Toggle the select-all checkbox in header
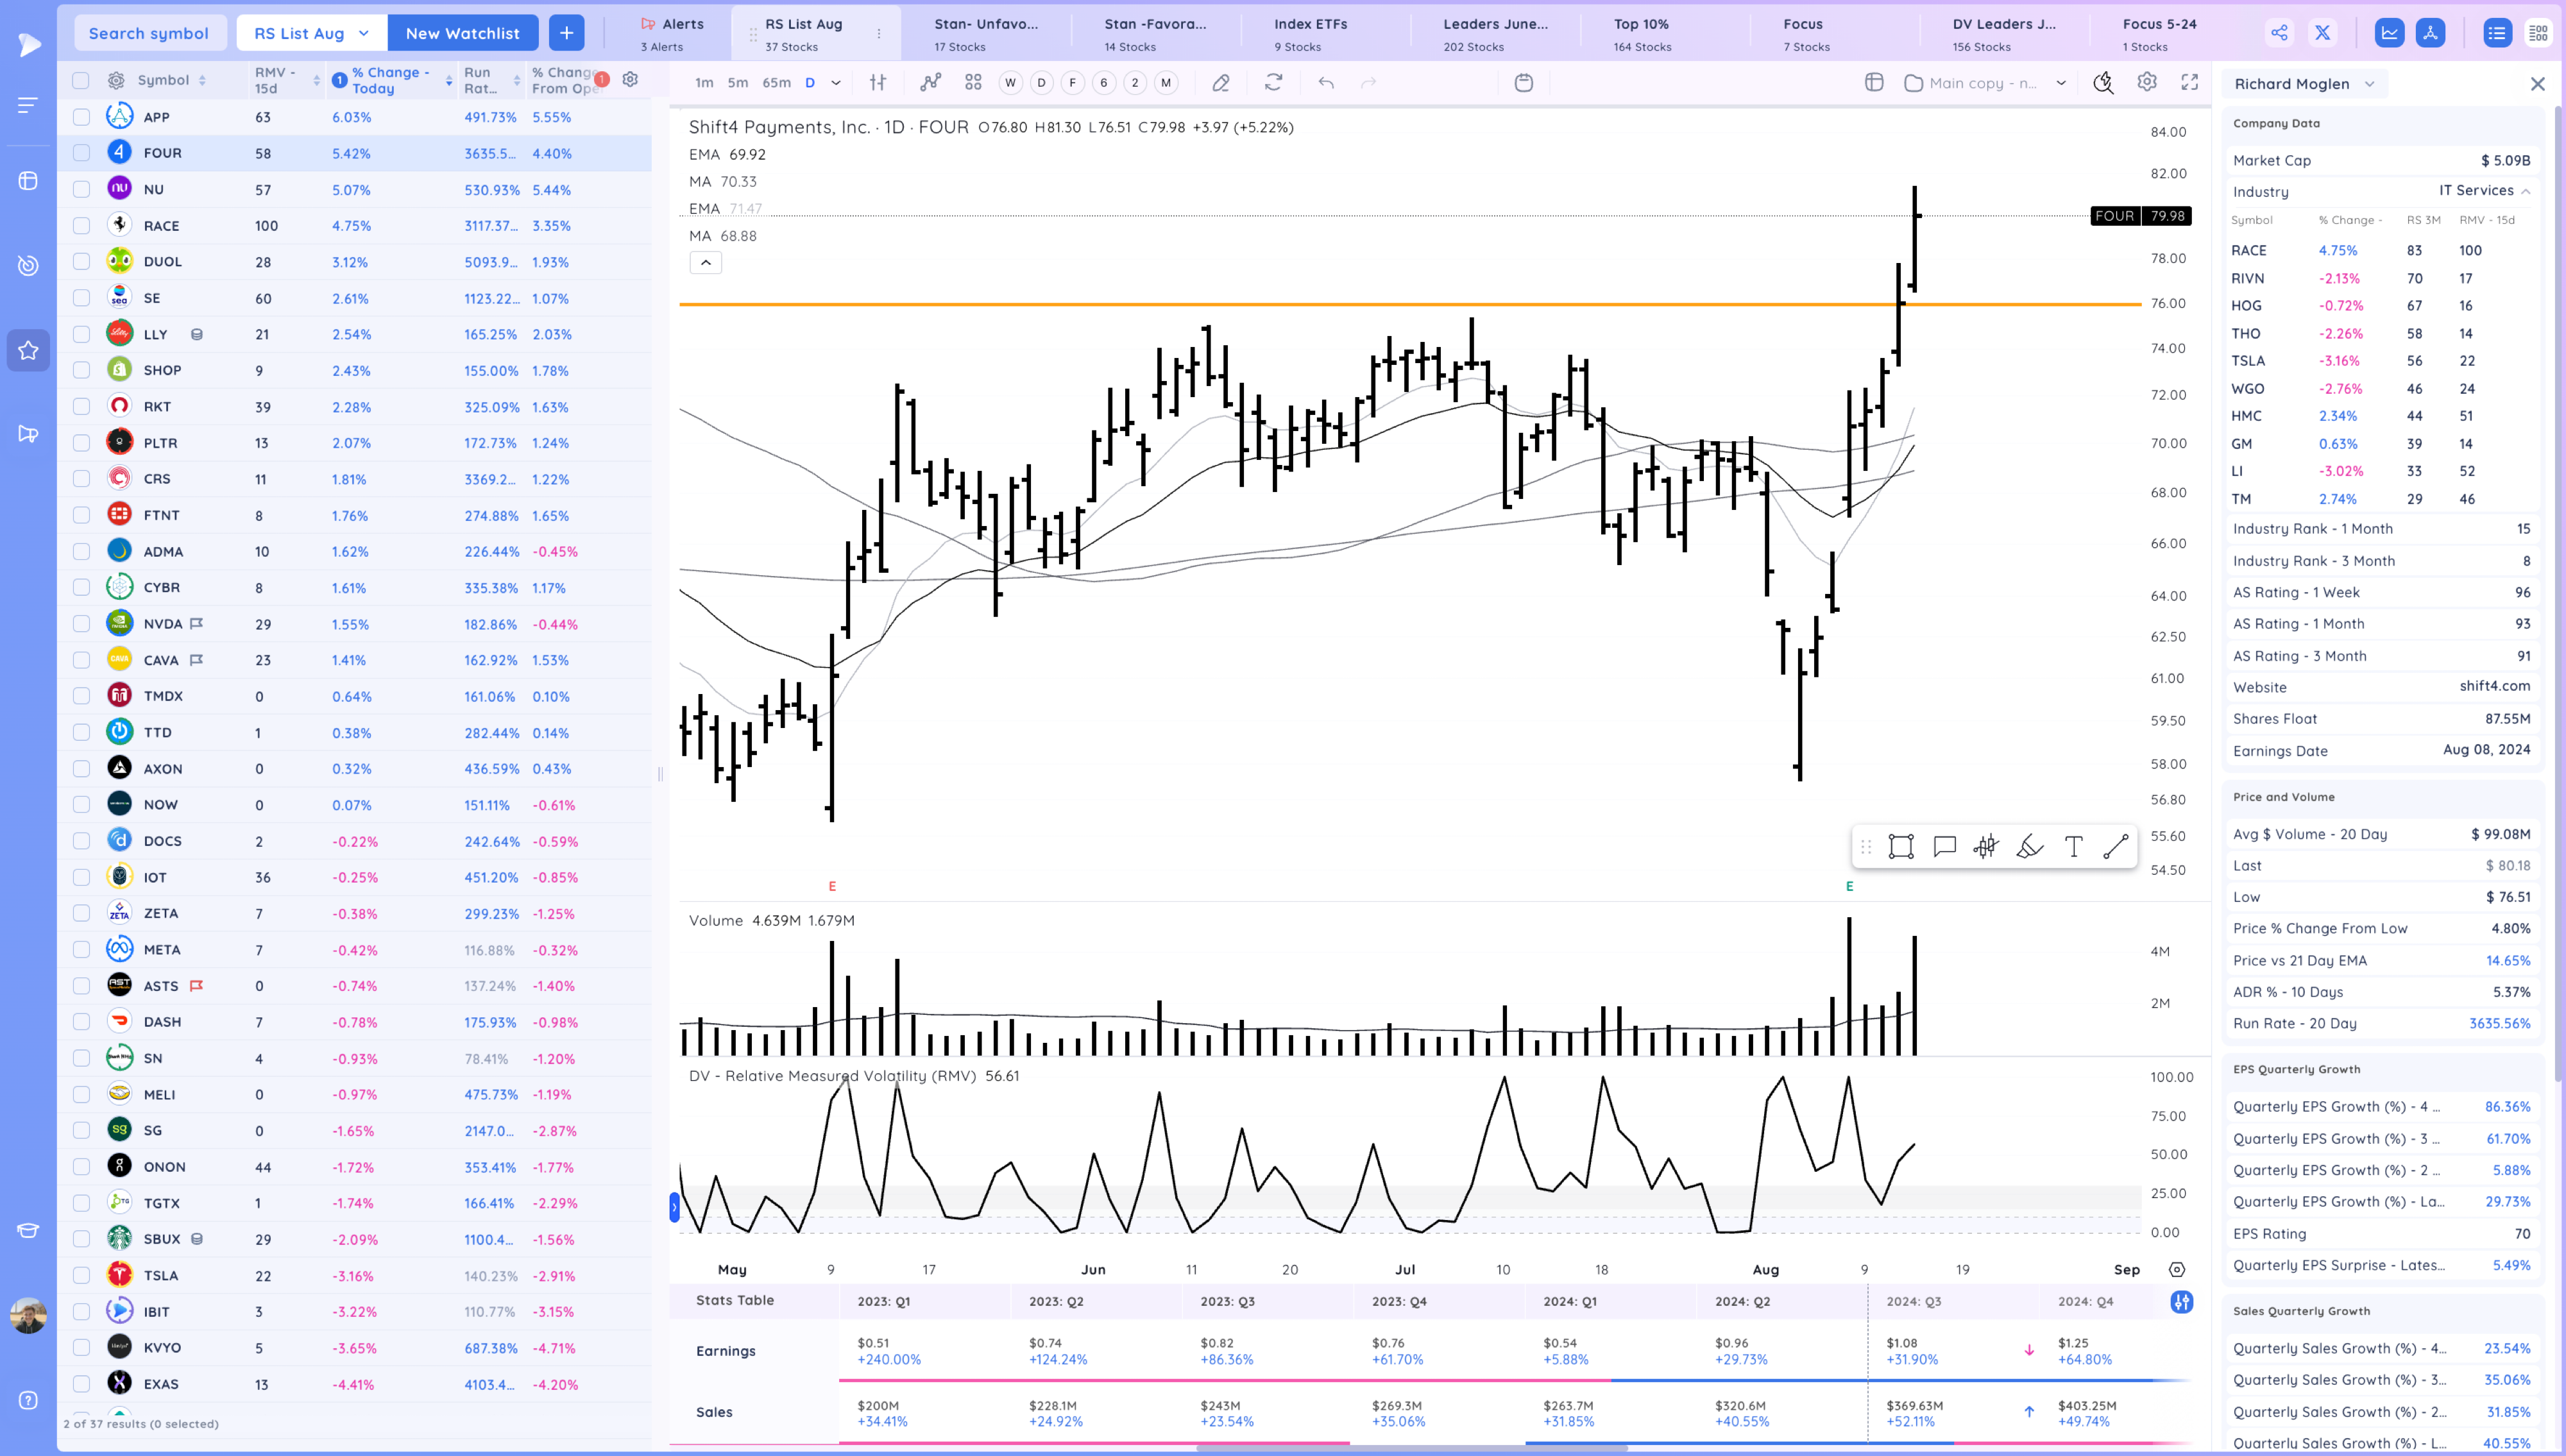The image size is (2566, 1456). click(81, 80)
